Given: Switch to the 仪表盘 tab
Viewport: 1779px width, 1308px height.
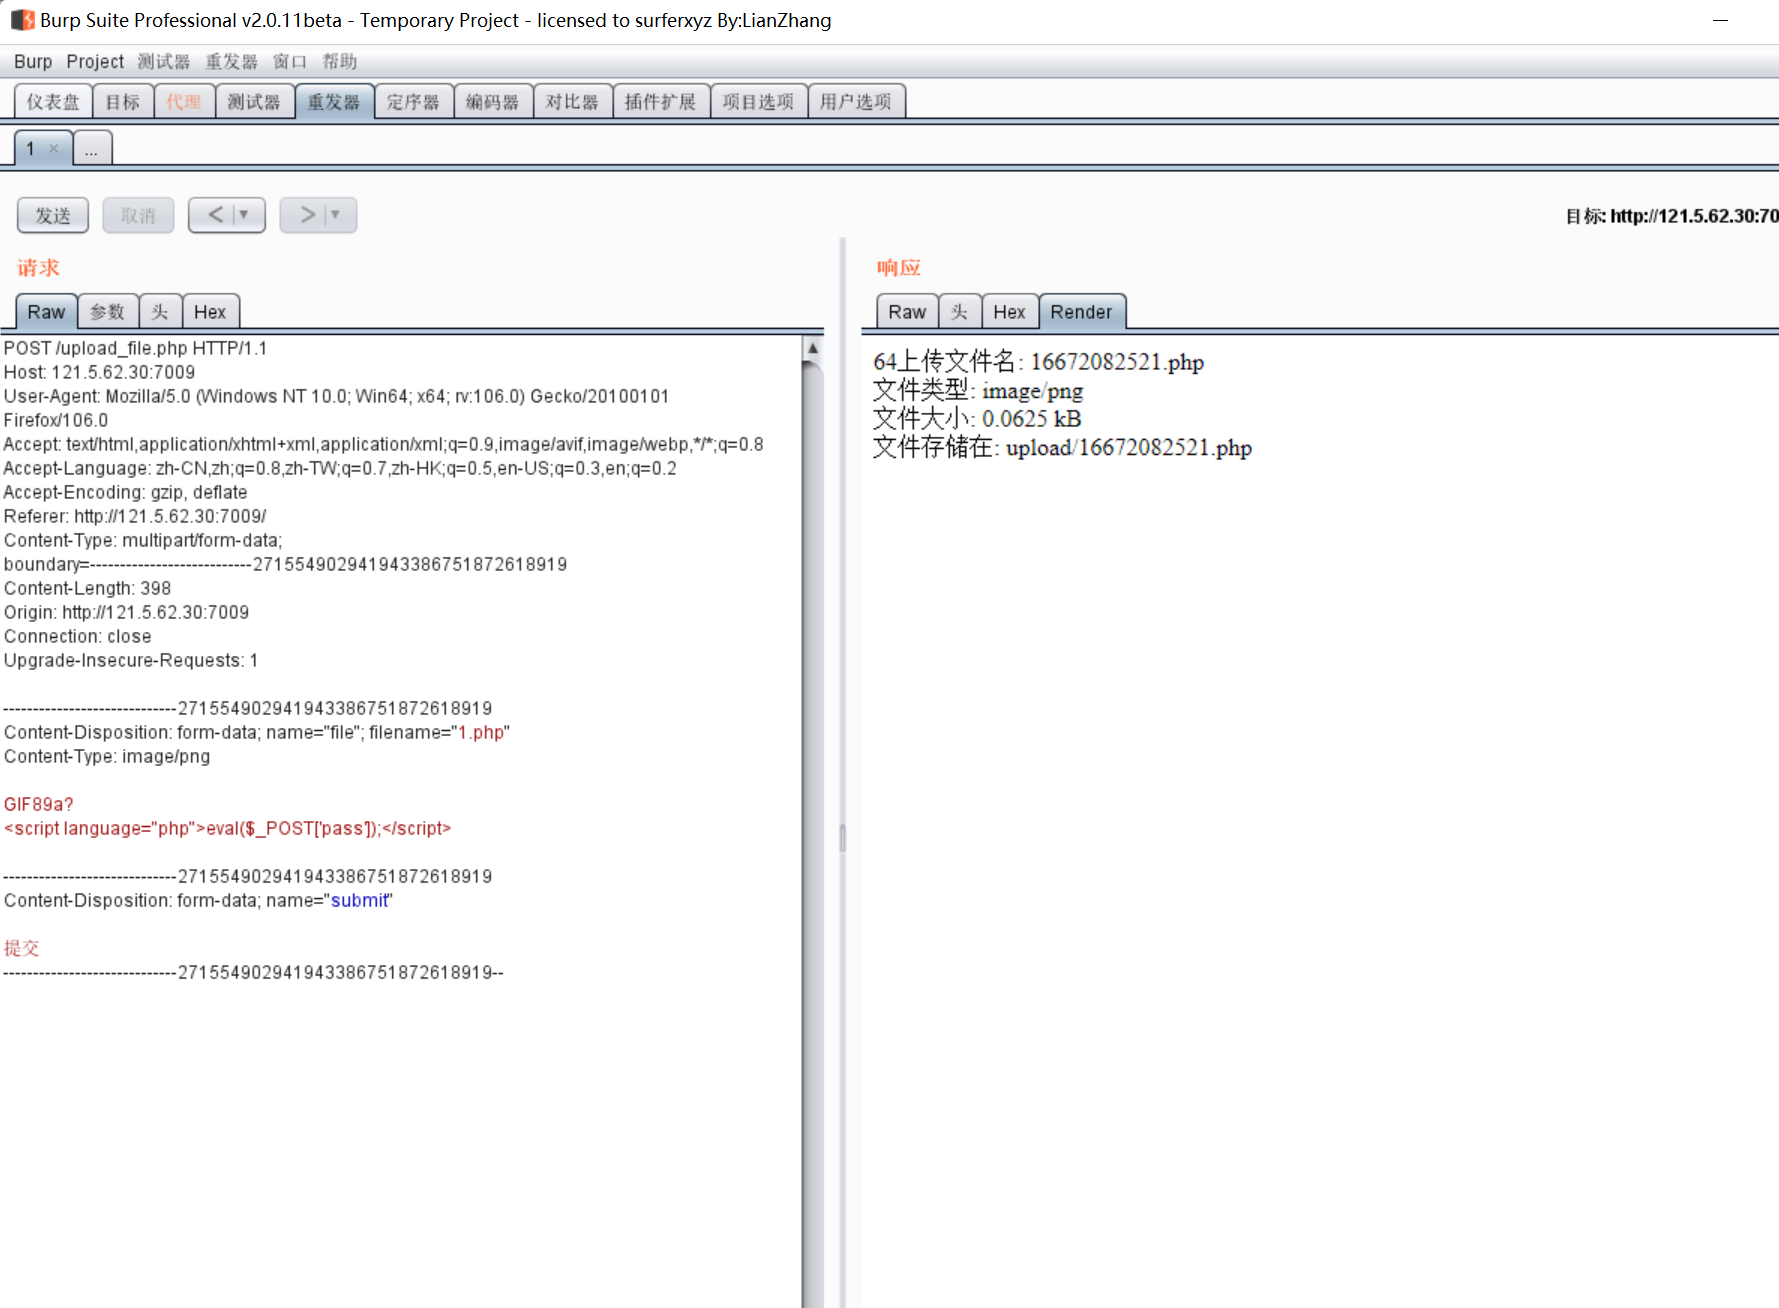Looking at the screenshot, I should pos(54,102).
